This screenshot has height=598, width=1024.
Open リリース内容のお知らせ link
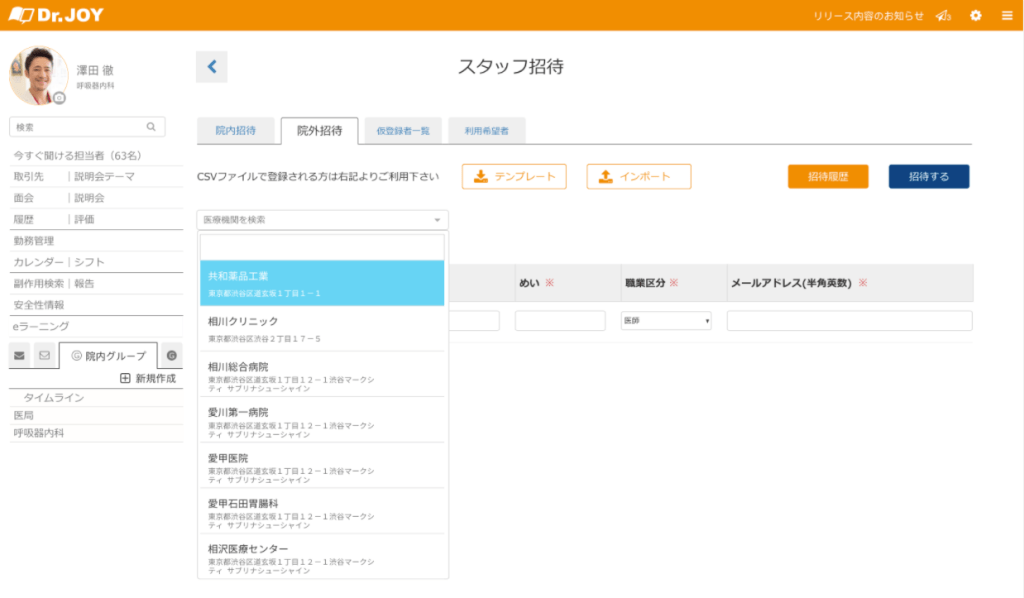pyautogui.click(x=868, y=16)
